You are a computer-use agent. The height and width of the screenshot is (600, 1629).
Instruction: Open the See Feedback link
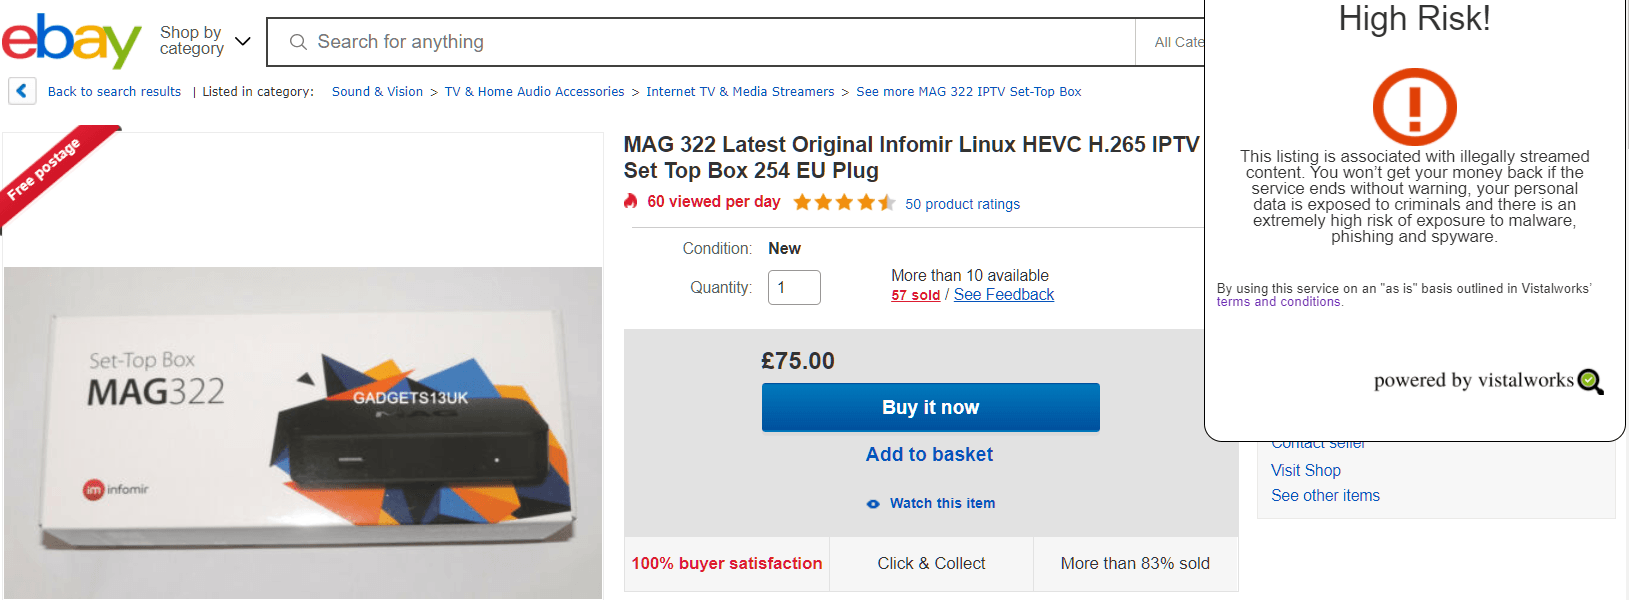1004,294
